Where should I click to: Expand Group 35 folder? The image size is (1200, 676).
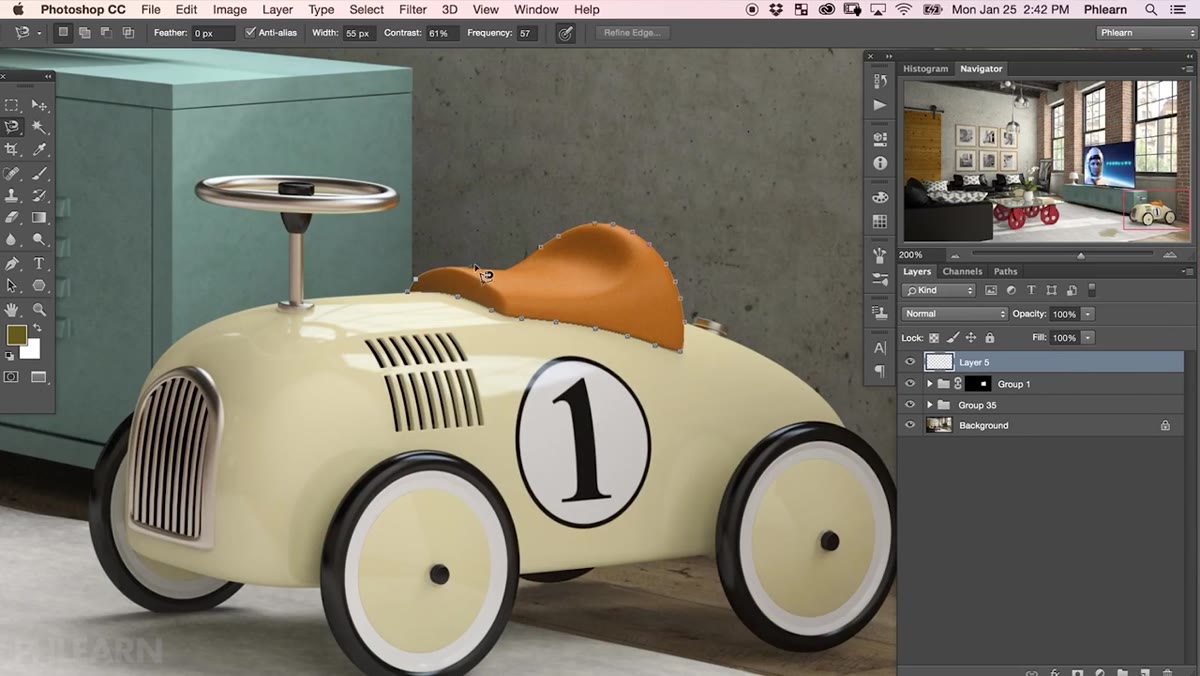[929, 405]
